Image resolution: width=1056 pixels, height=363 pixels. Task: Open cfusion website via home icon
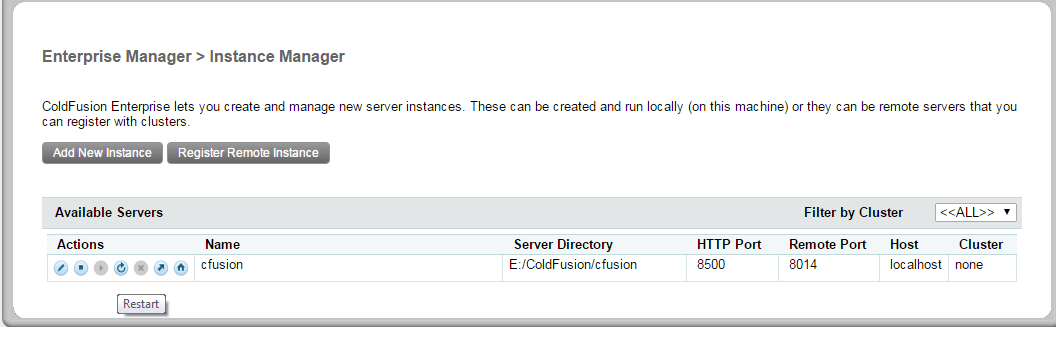180,268
